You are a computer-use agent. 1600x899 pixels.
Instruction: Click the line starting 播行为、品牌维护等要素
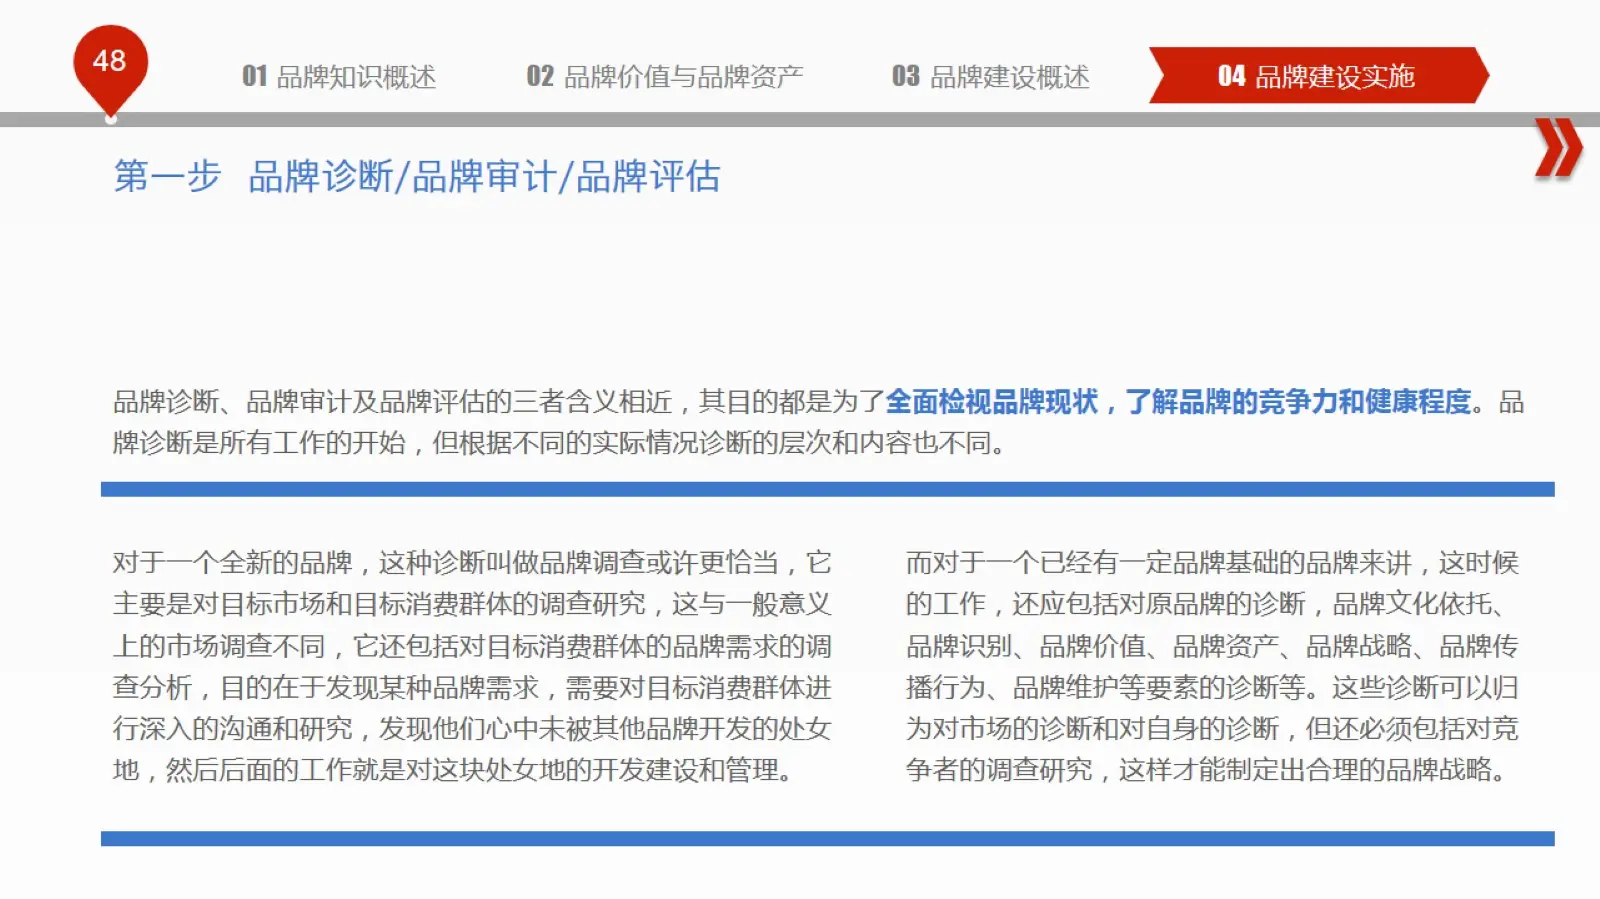coord(1212,687)
